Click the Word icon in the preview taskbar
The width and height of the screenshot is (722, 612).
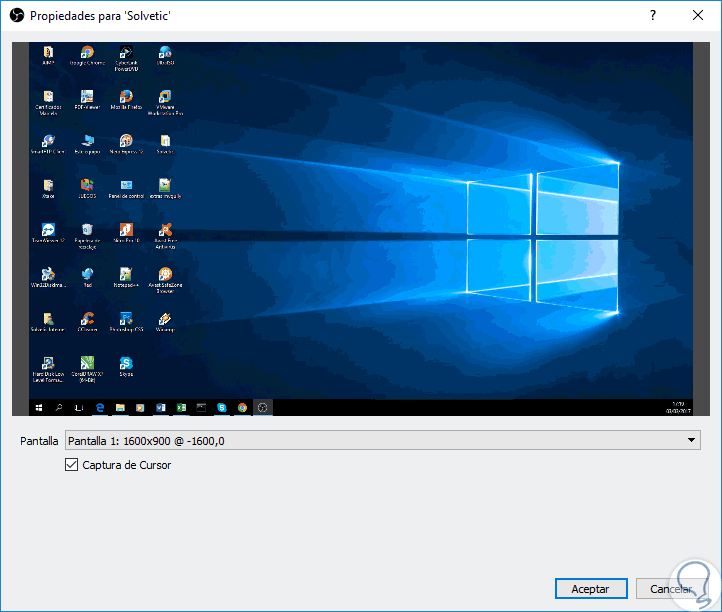(x=161, y=408)
